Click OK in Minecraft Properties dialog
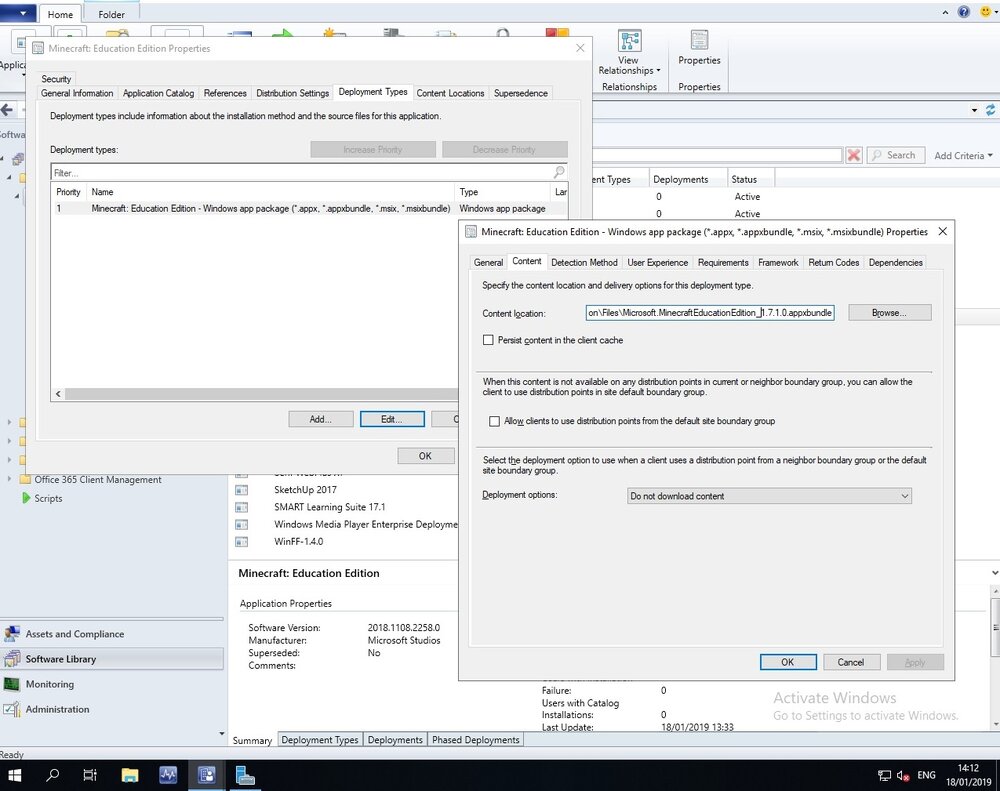The height and width of the screenshot is (791, 1000). [425, 455]
